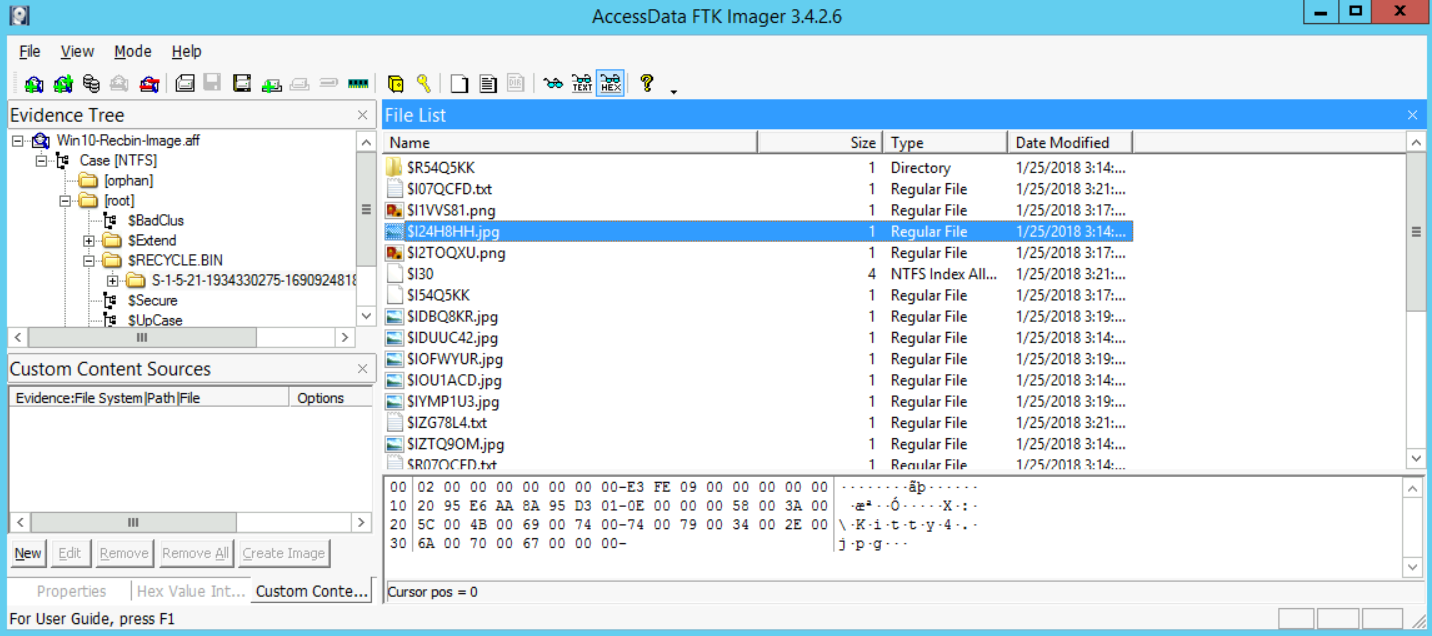Click the Obtain Protected Files safe icon
This screenshot has width=1432, height=636.
396,84
